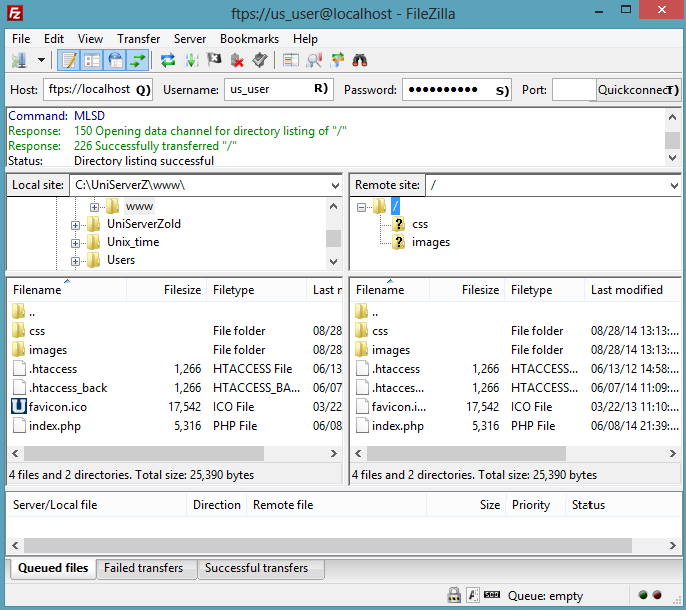This screenshot has width=686, height=610.
Task: Open the Remote site path dropdown
Action: click(x=674, y=186)
